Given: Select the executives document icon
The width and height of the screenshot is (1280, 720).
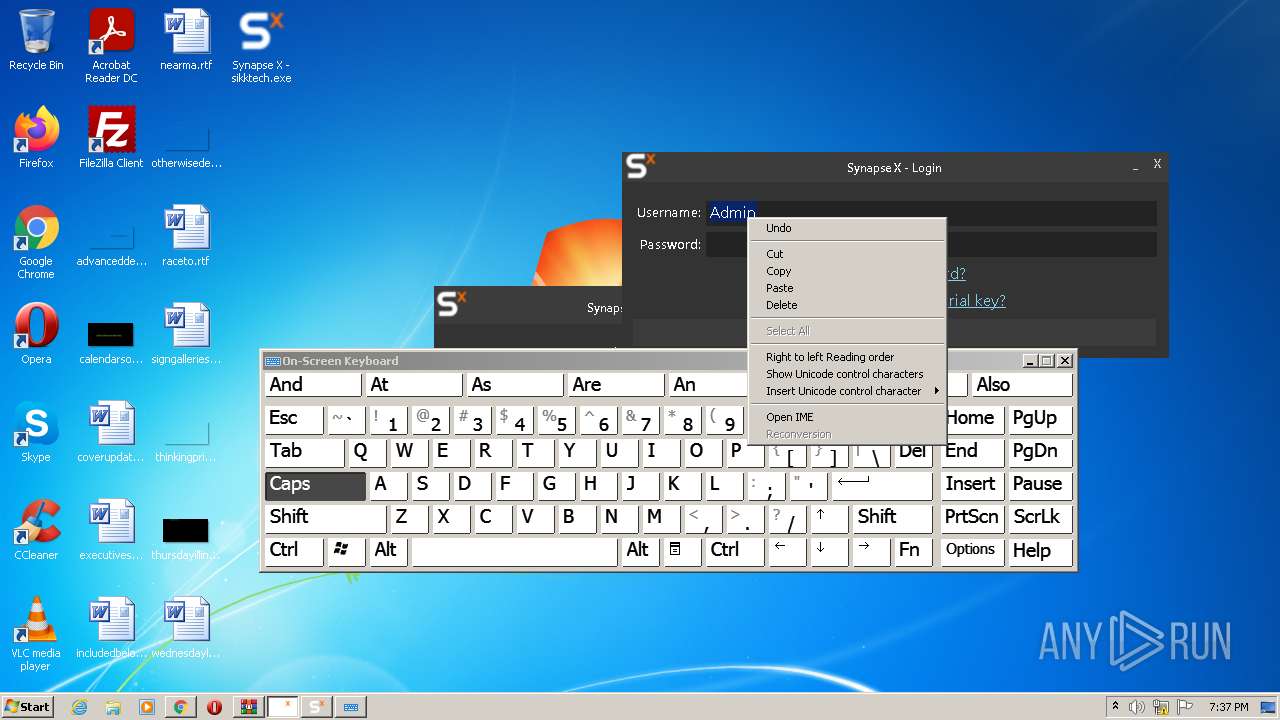Looking at the screenshot, I should 111,530.
